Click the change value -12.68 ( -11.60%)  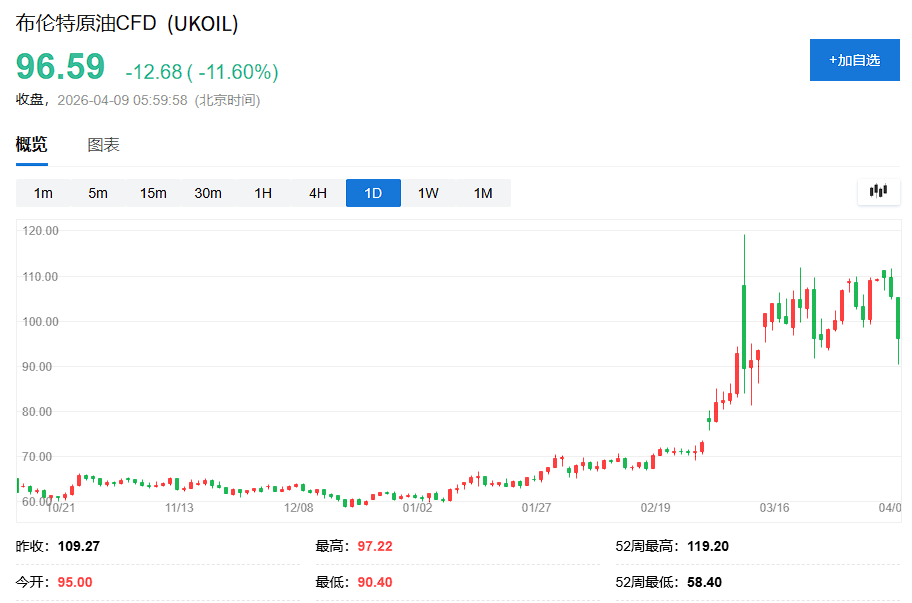tap(202, 72)
